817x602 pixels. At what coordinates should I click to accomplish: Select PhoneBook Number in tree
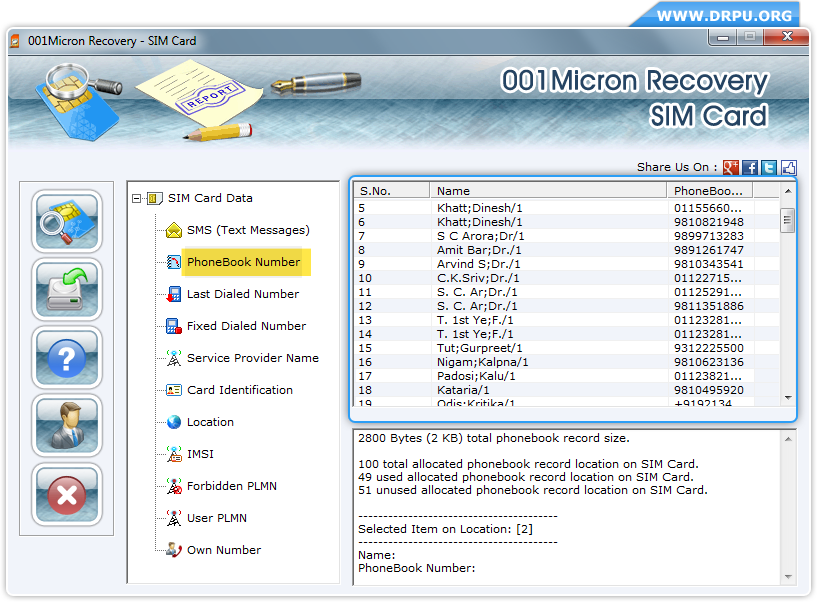[x=243, y=262]
